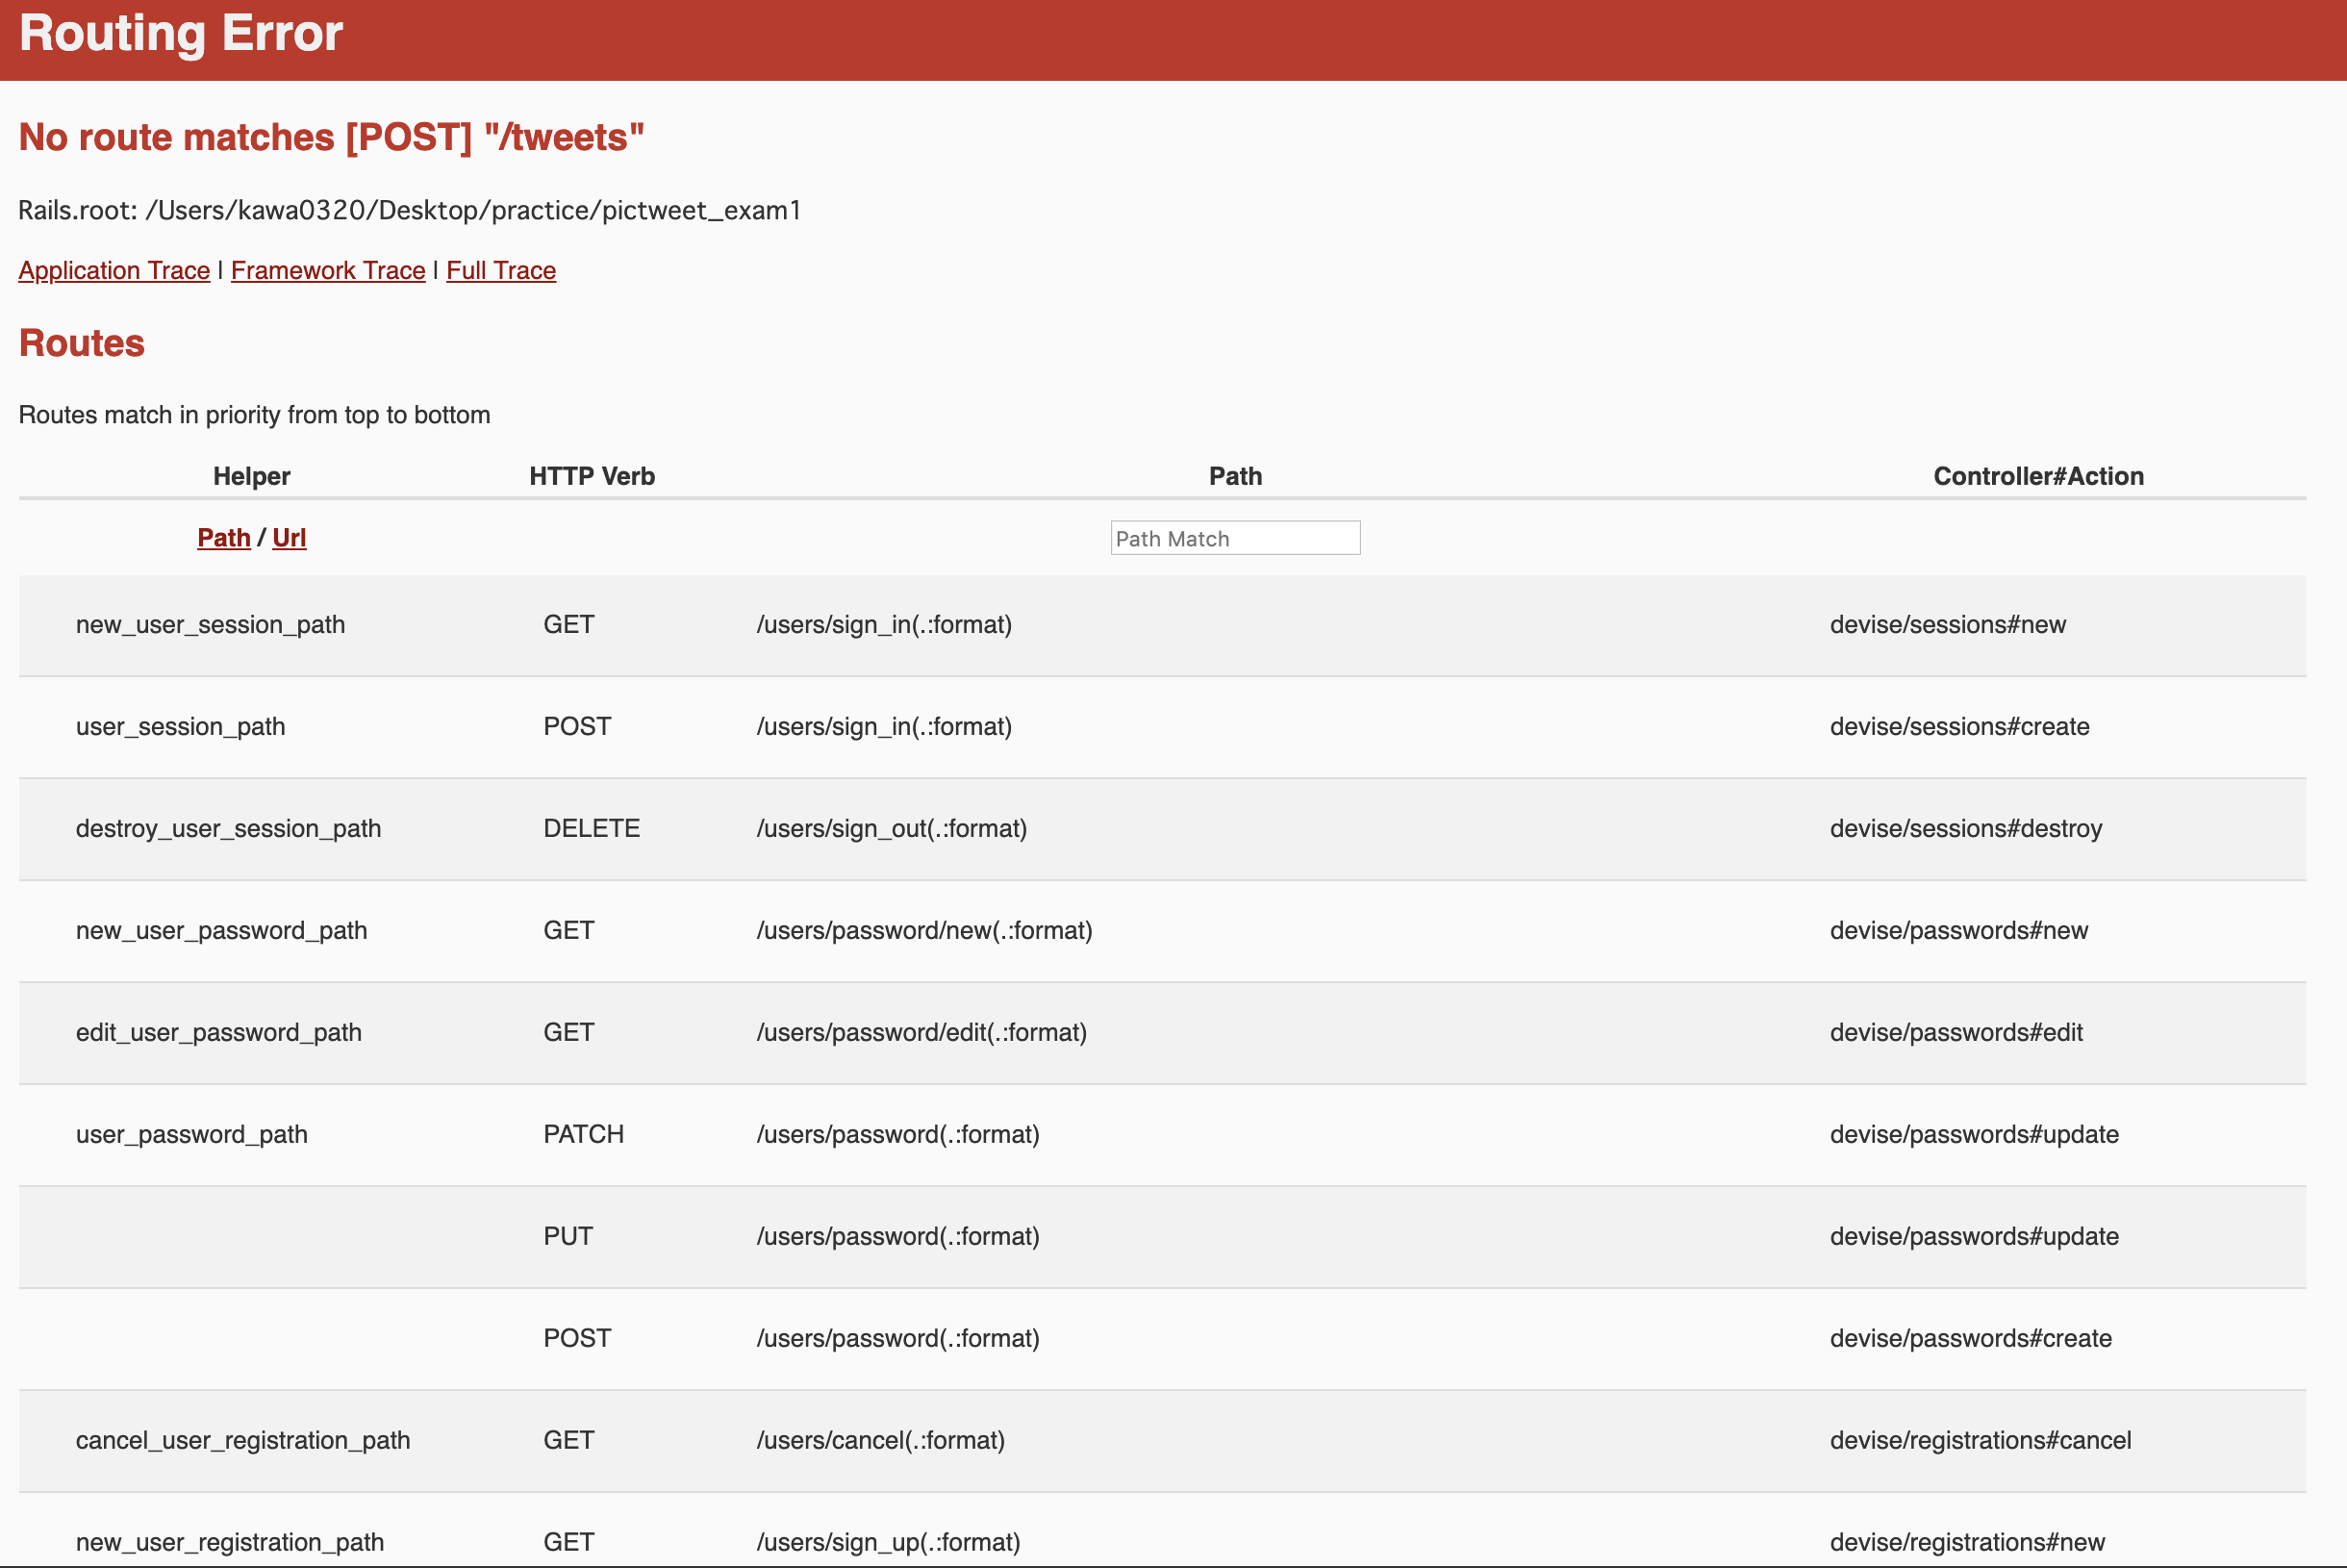Click the PATCH verb for user_password_path
This screenshot has height=1568, width=2347.
click(583, 1135)
